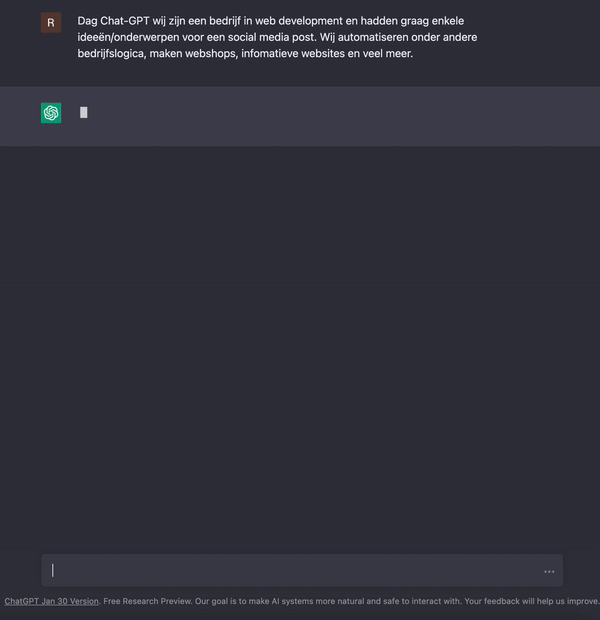The image size is (600, 620).
Task: Click the empty conversation area below the response
Action: pyautogui.click(x=300, y=348)
